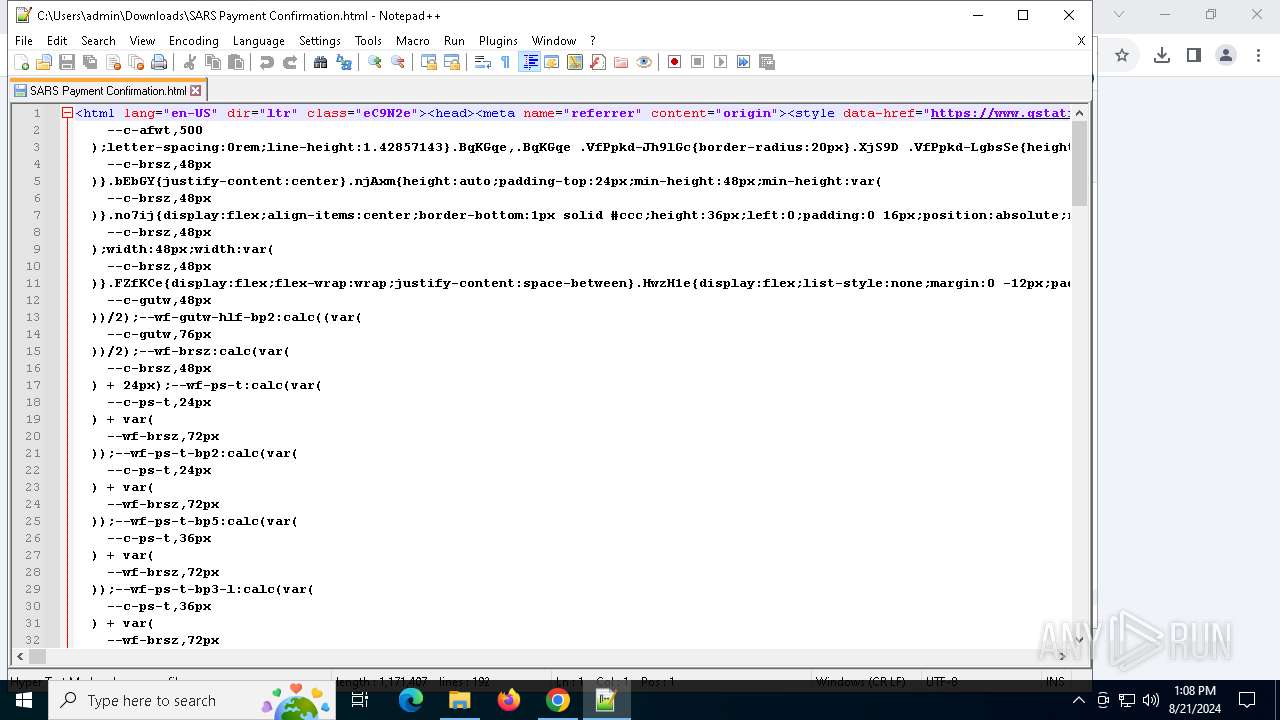Stop macro recording square icon
Viewport: 1280px width, 720px height.
click(698, 62)
